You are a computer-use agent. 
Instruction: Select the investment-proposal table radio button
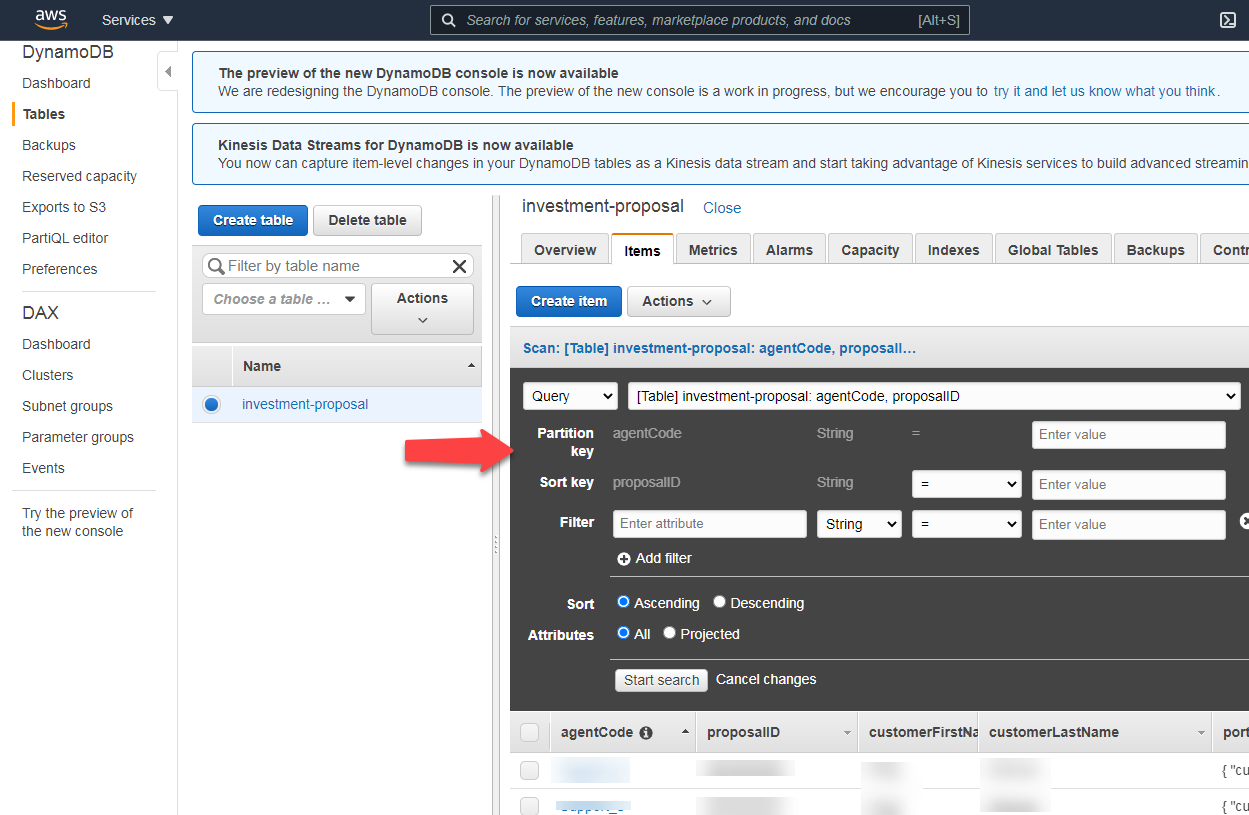coord(211,405)
